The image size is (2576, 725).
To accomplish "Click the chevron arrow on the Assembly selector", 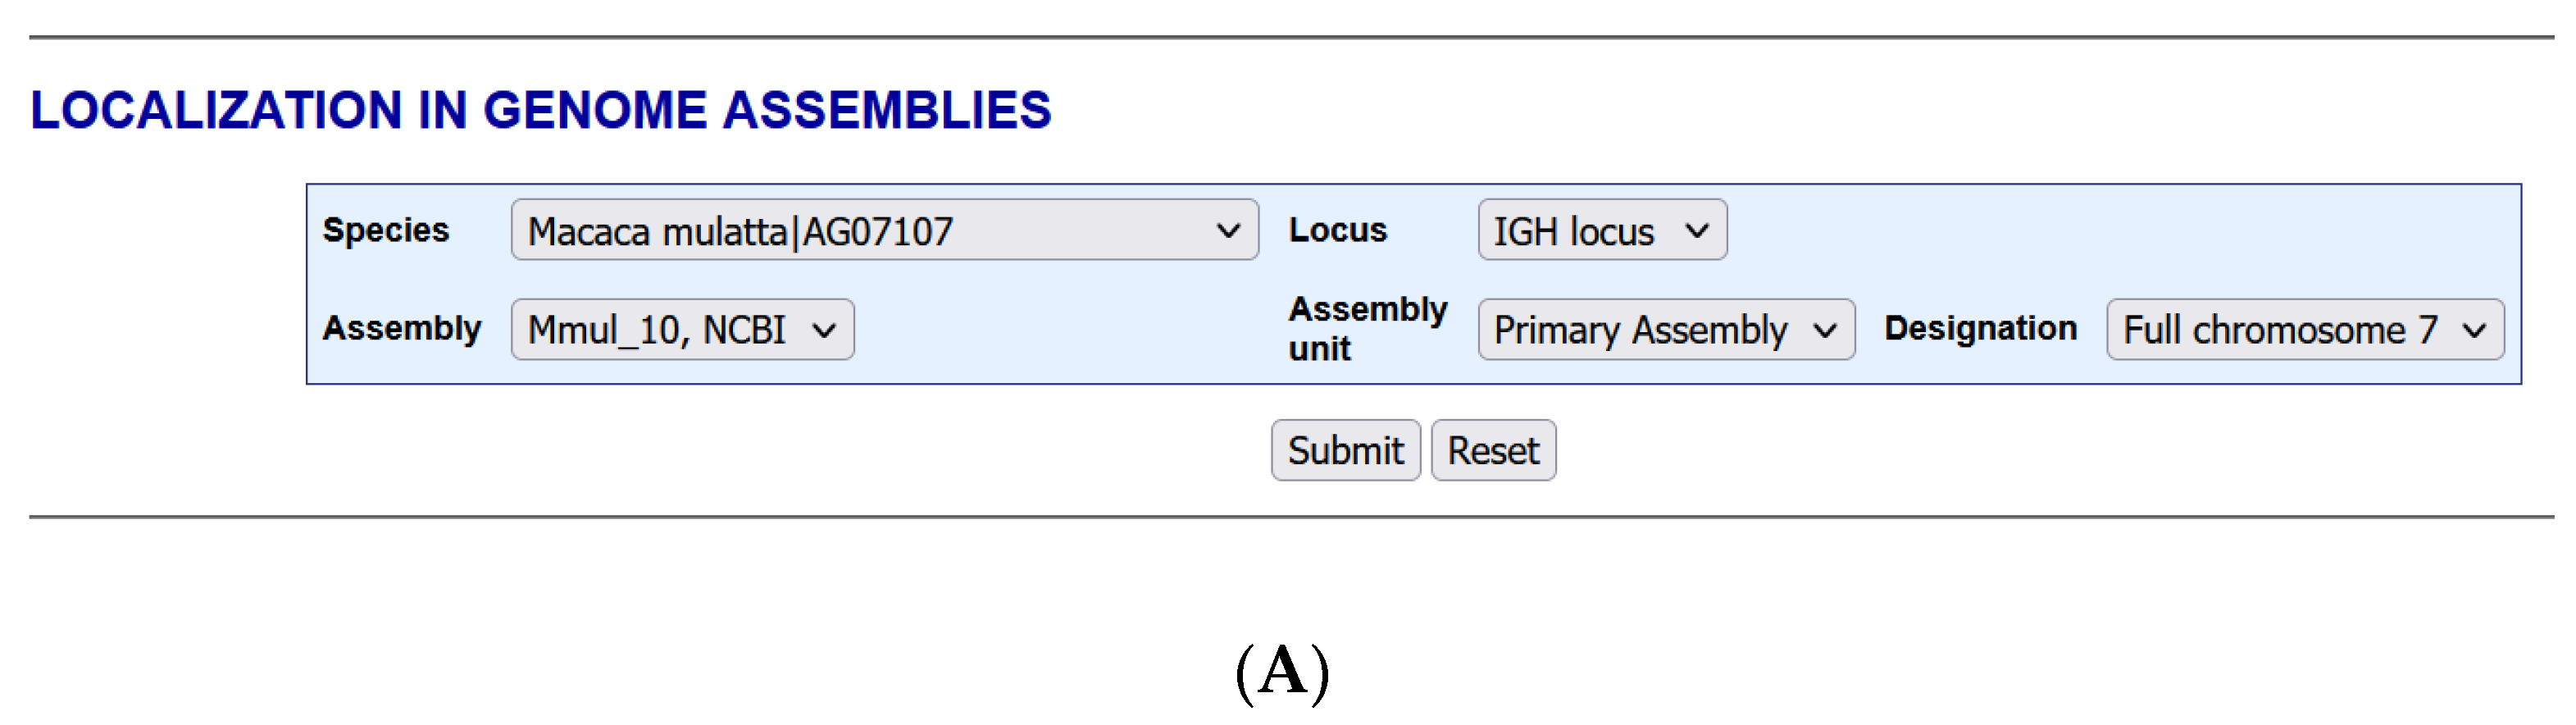I will tap(824, 330).
